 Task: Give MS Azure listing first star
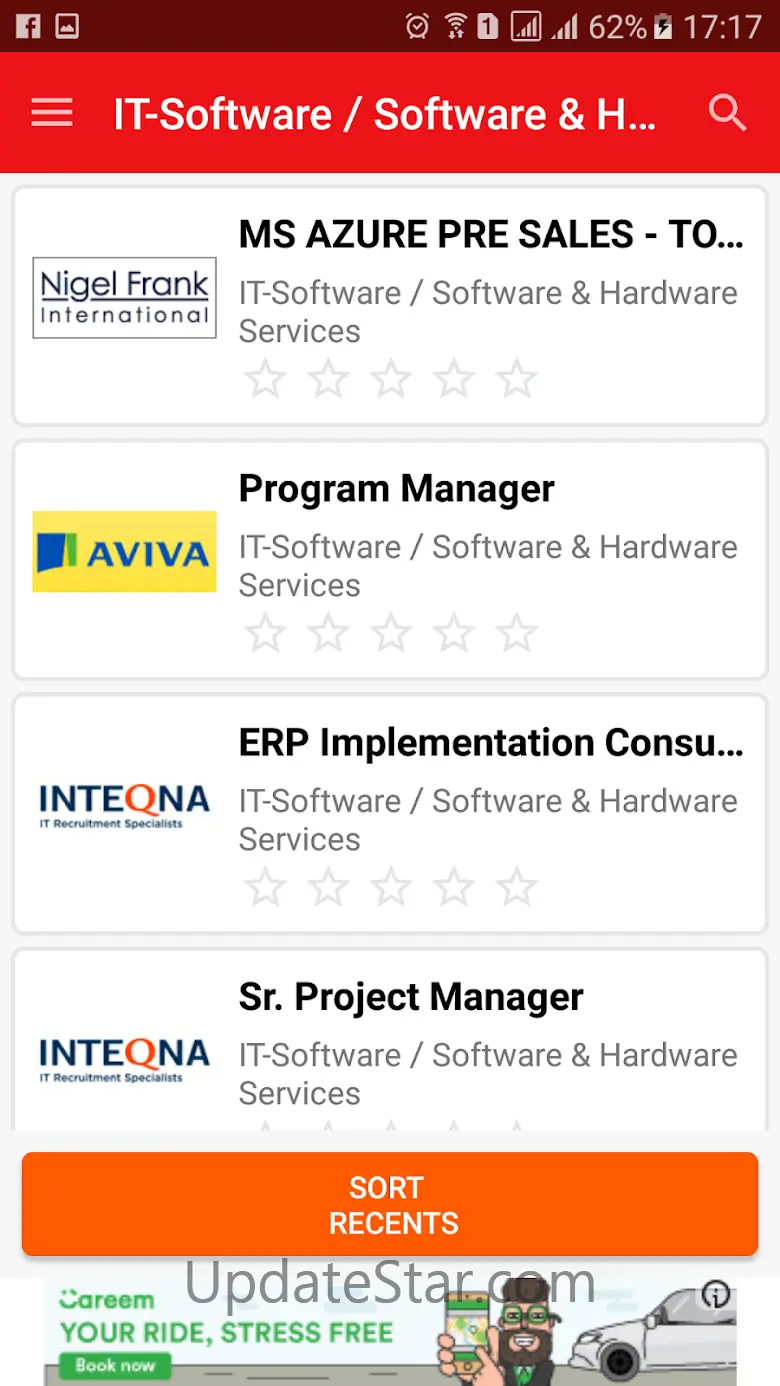coord(265,379)
